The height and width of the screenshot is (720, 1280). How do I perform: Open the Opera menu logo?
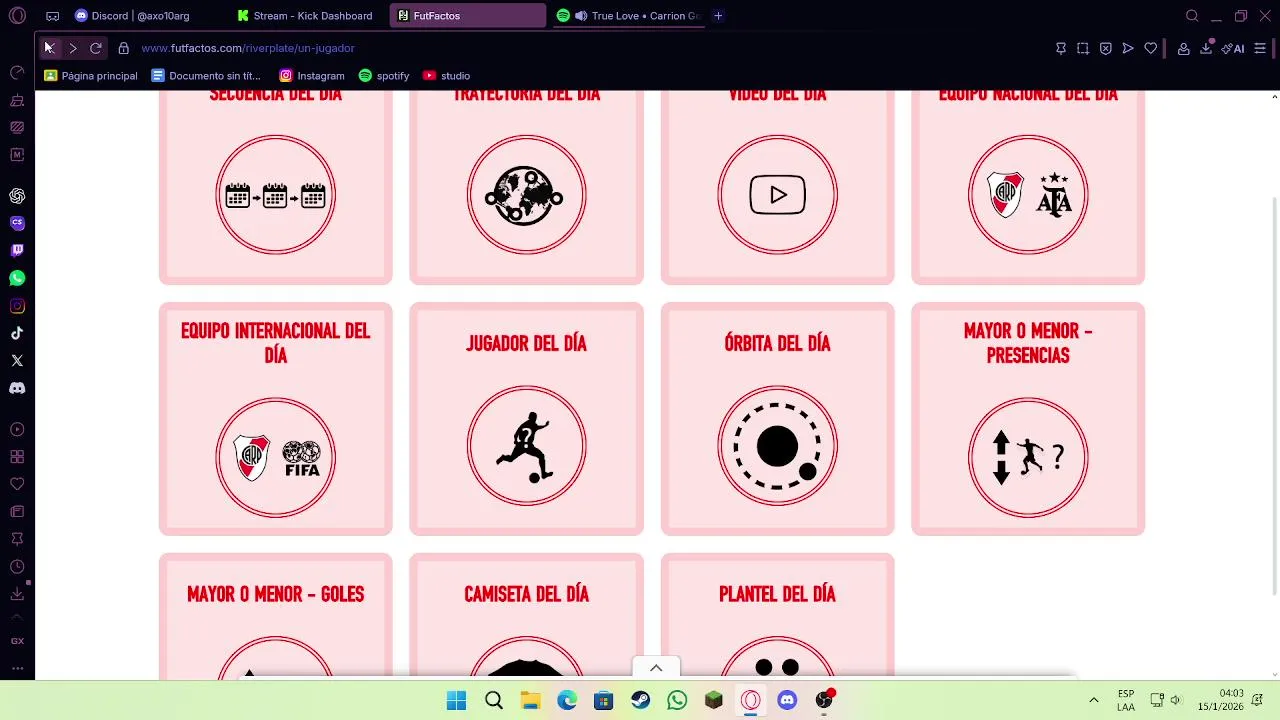pyautogui.click(x=17, y=16)
